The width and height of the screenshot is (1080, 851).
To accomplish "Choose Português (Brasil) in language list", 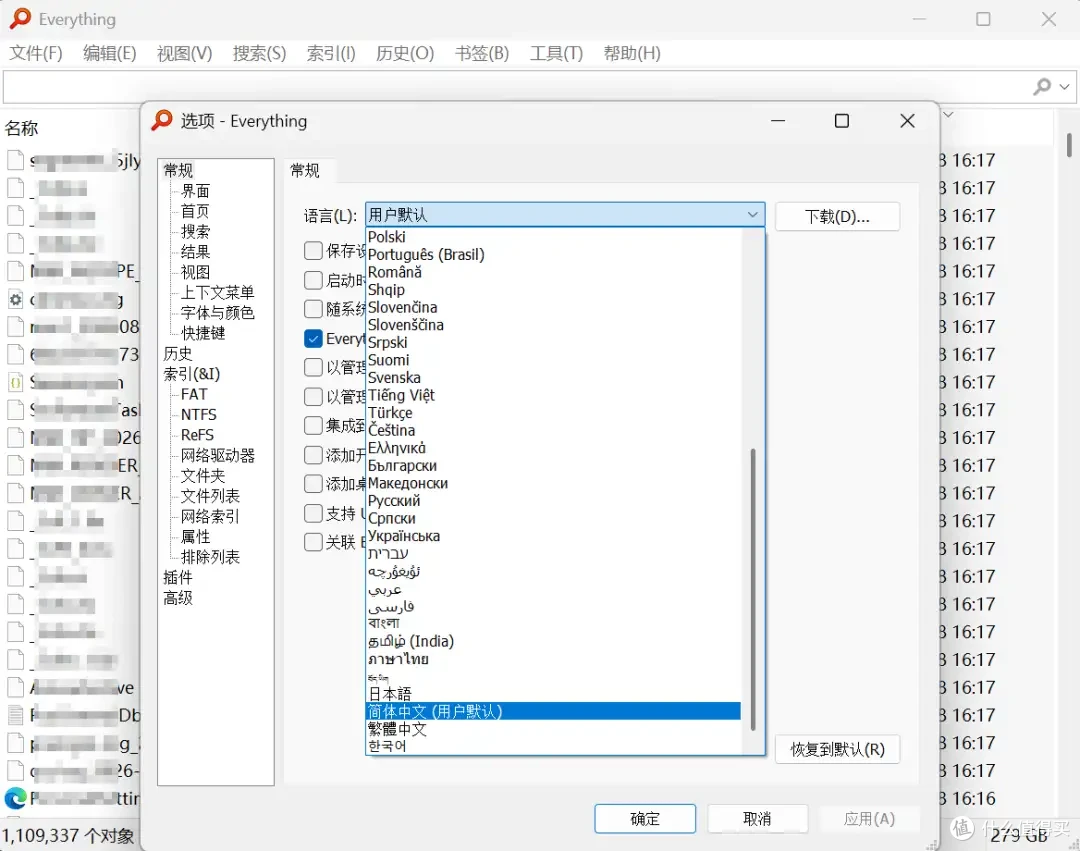I will point(553,255).
